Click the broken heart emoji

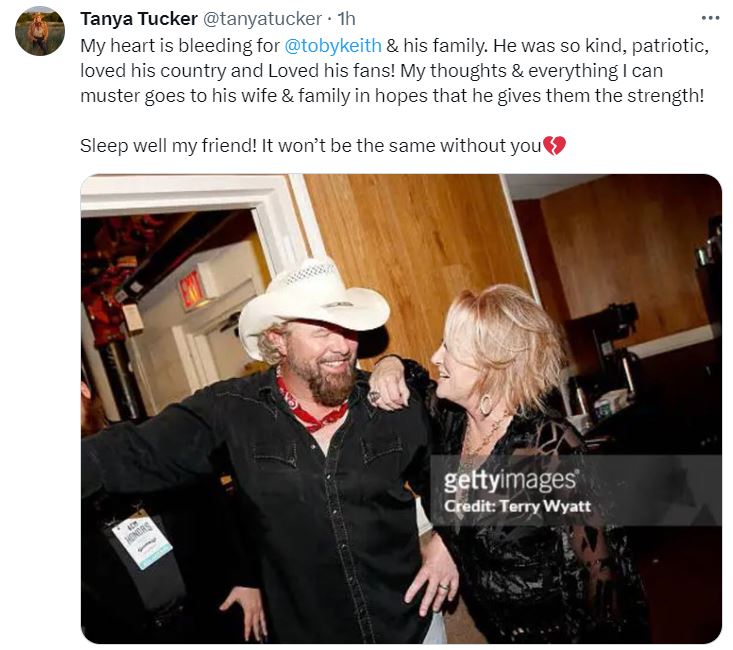(554, 146)
